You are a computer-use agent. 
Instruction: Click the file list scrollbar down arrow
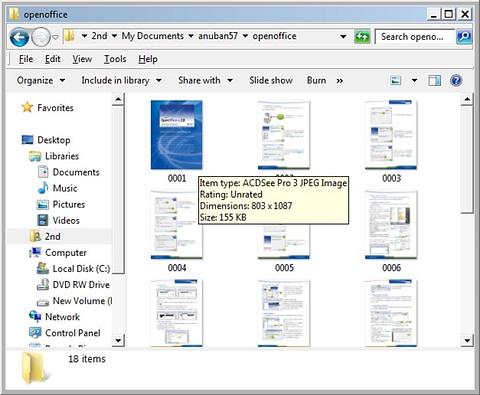[x=467, y=340]
